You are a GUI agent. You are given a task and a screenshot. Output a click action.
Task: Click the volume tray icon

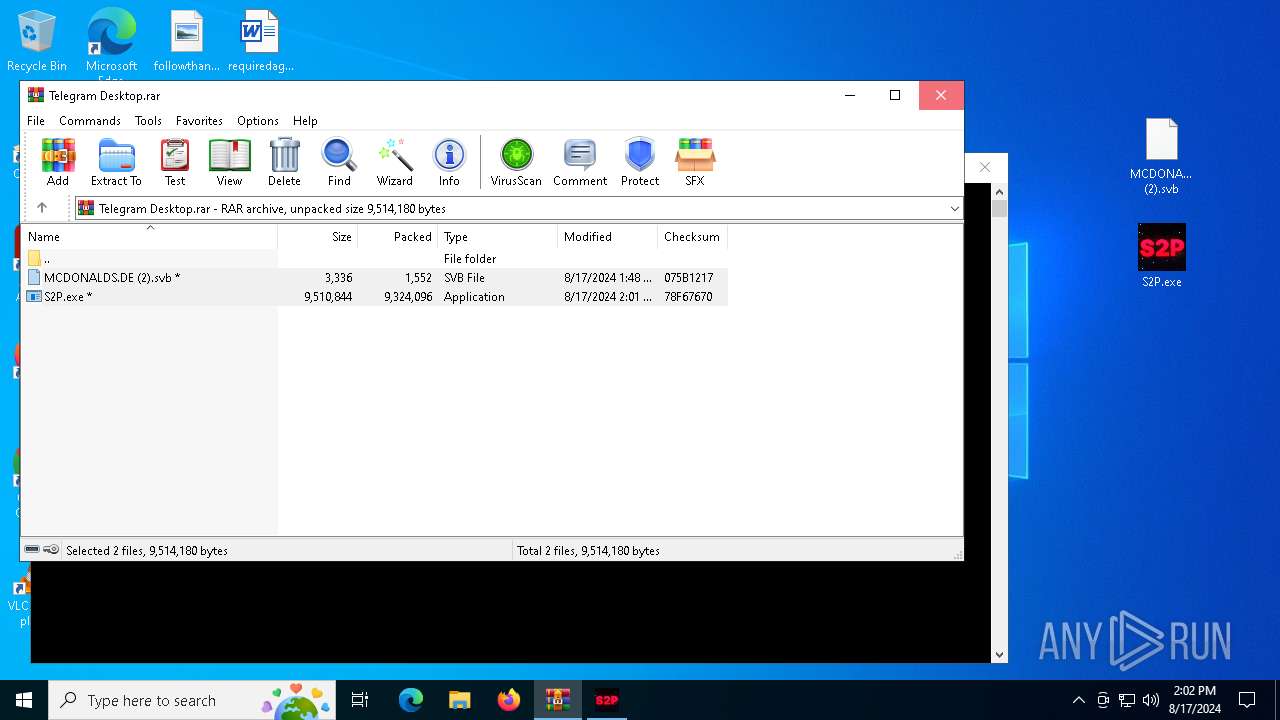click(1151, 700)
